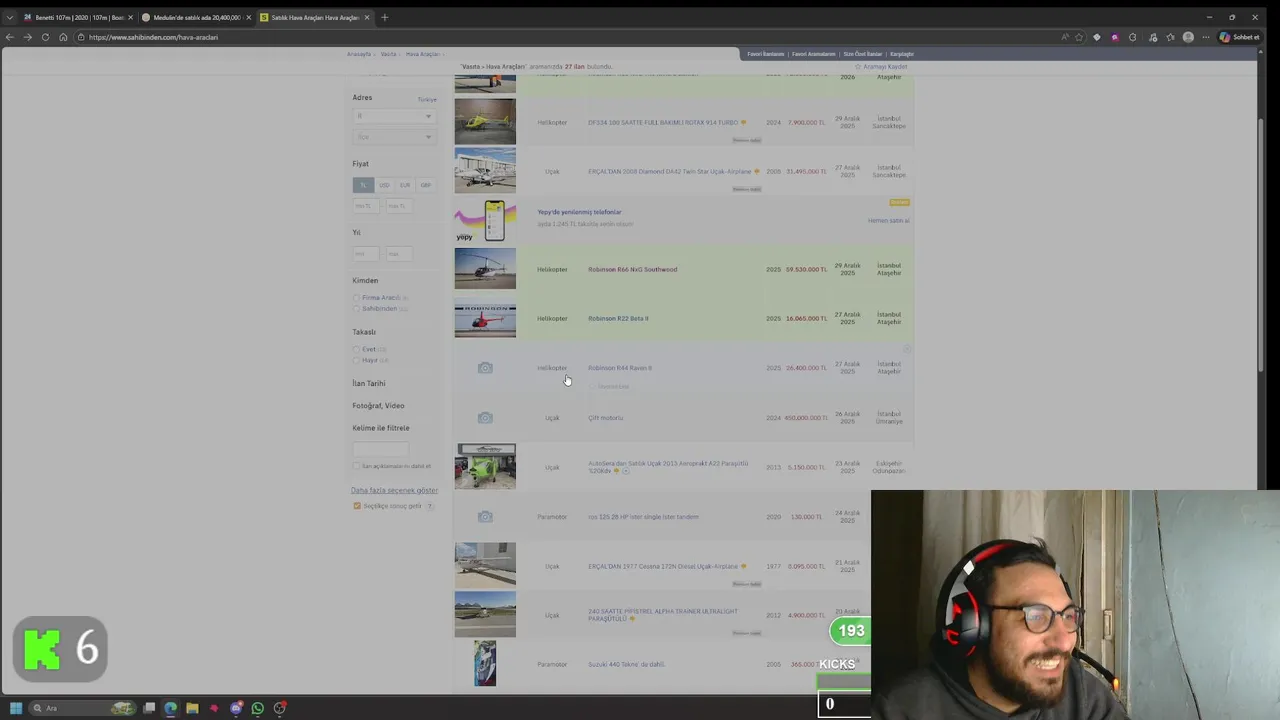Select Hayır under Takaslı
Image resolution: width=1280 pixels, height=720 pixels.
point(357,360)
